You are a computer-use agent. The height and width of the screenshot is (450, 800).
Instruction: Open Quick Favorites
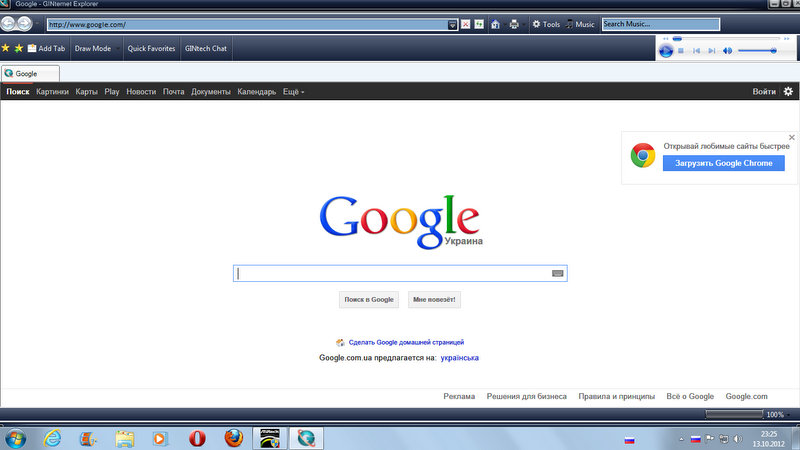tap(151, 48)
